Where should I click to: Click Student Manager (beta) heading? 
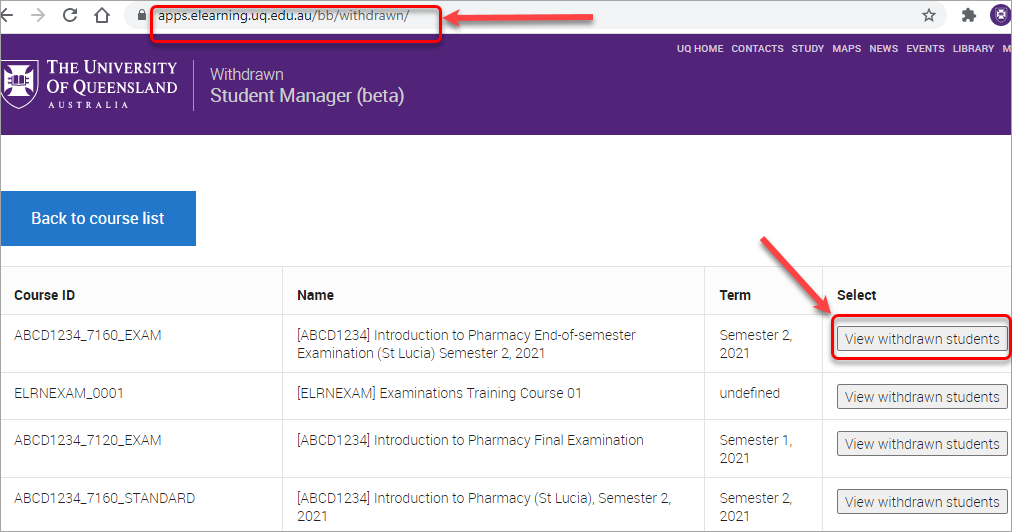click(307, 96)
